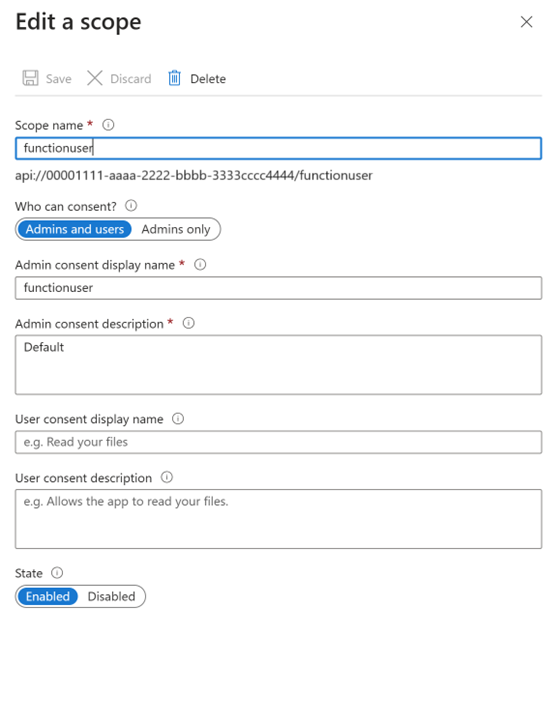Click info icon next to Who can consent
Screen dimensions: 560x722
click(131, 205)
